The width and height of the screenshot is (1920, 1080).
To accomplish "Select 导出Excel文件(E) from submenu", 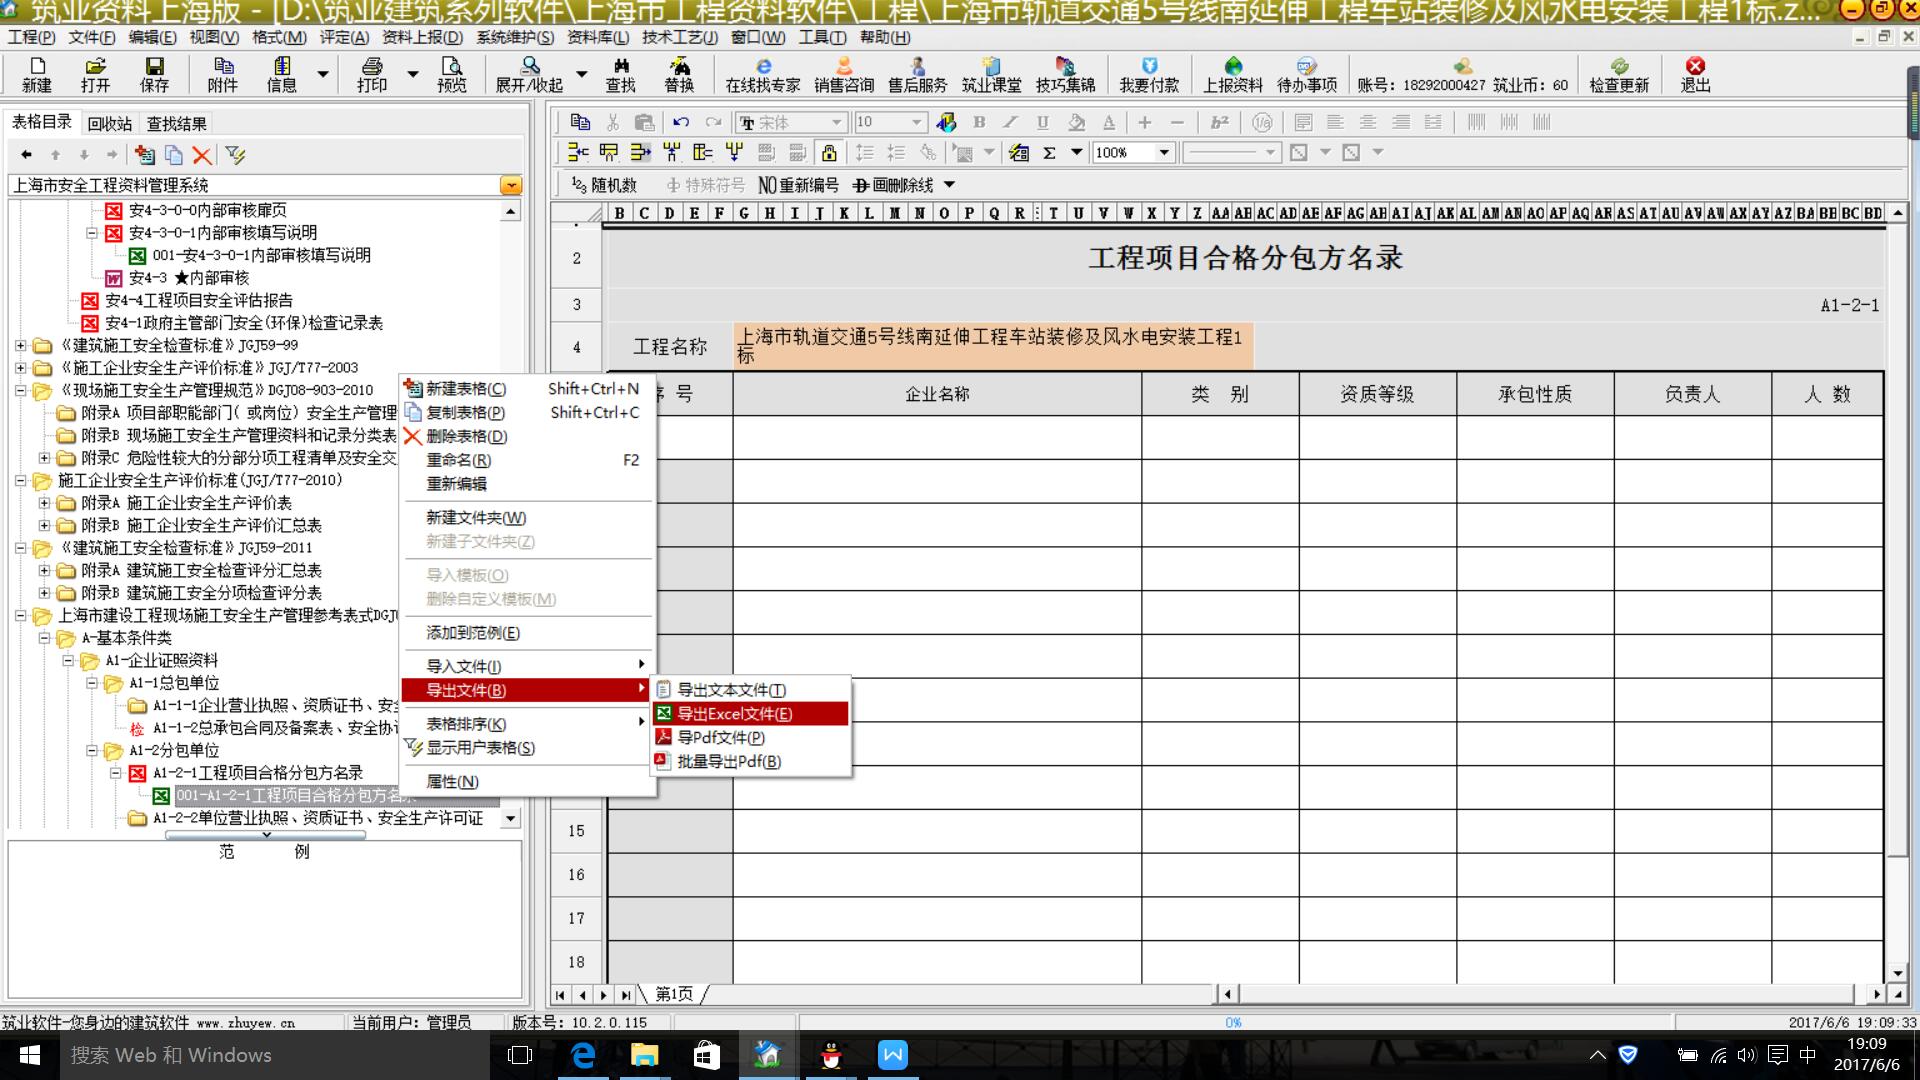I will pyautogui.click(x=735, y=714).
